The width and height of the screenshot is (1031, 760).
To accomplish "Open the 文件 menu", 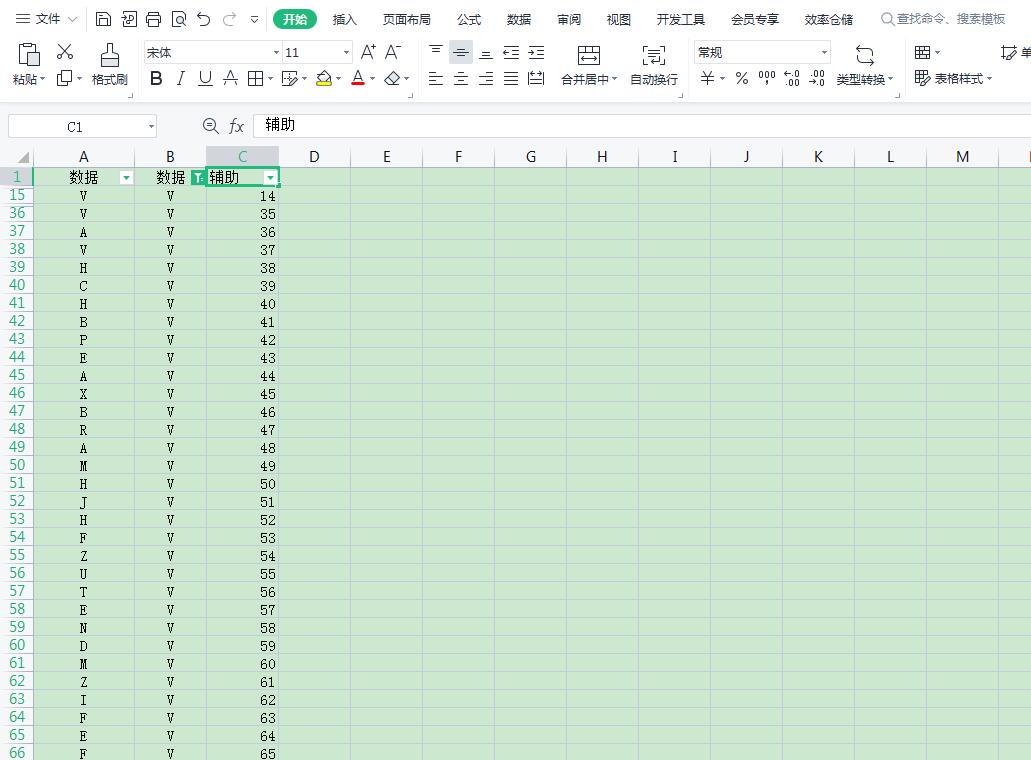I will tap(46, 19).
